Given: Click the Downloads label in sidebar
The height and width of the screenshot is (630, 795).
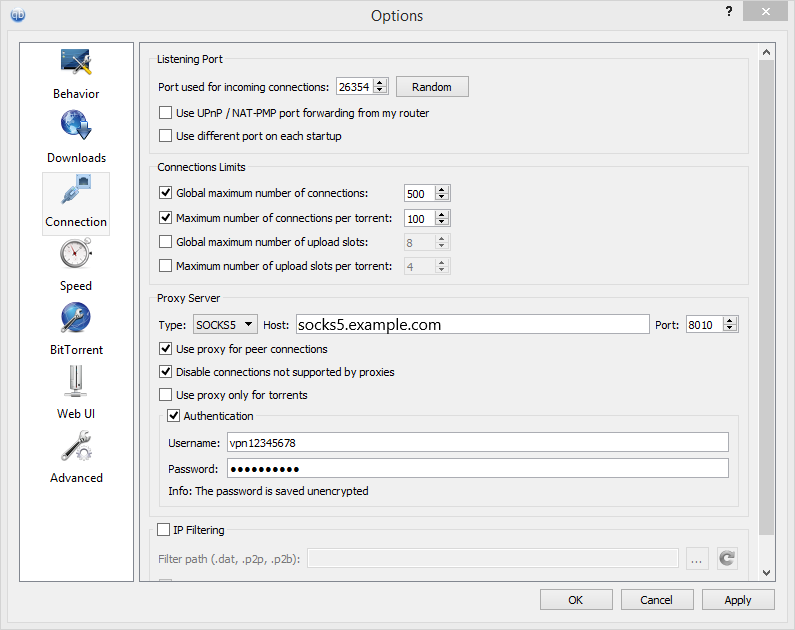Looking at the screenshot, I should coord(76,158).
